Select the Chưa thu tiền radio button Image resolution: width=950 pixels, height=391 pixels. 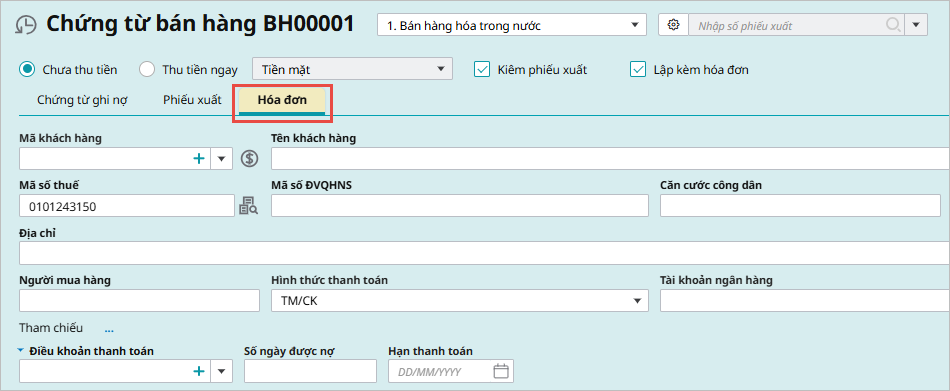(27, 69)
